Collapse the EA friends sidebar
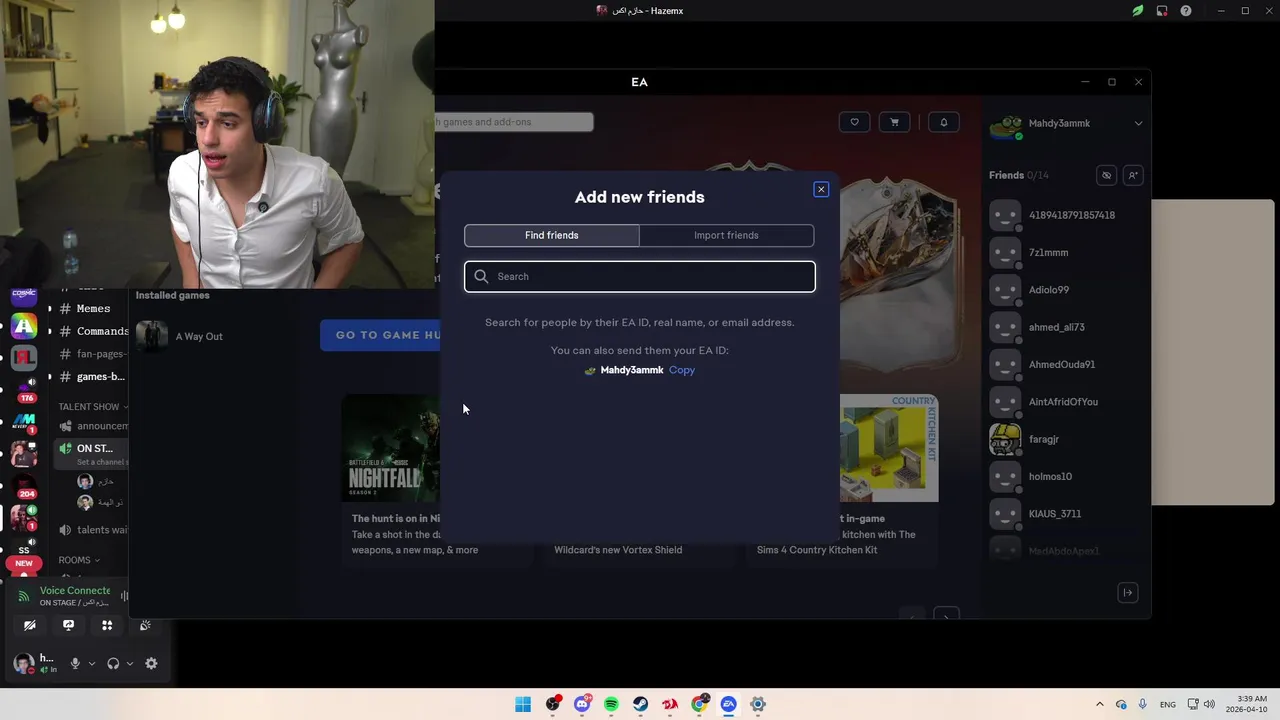The width and height of the screenshot is (1280, 720). (1127, 593)
